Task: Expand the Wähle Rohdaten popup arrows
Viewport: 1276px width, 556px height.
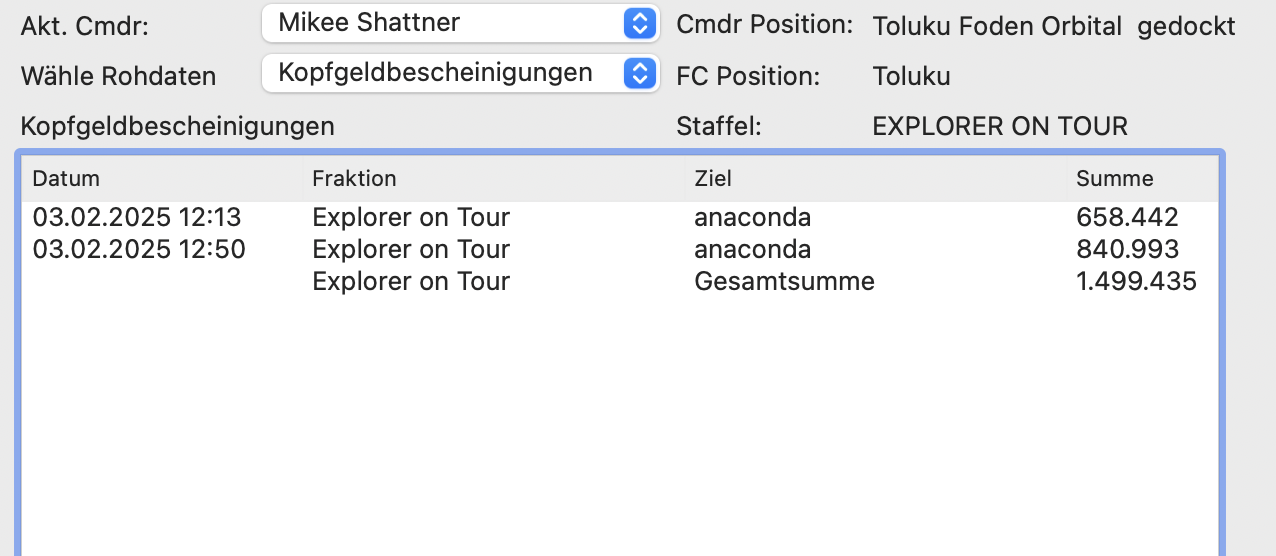Action: tap(639, 73)
